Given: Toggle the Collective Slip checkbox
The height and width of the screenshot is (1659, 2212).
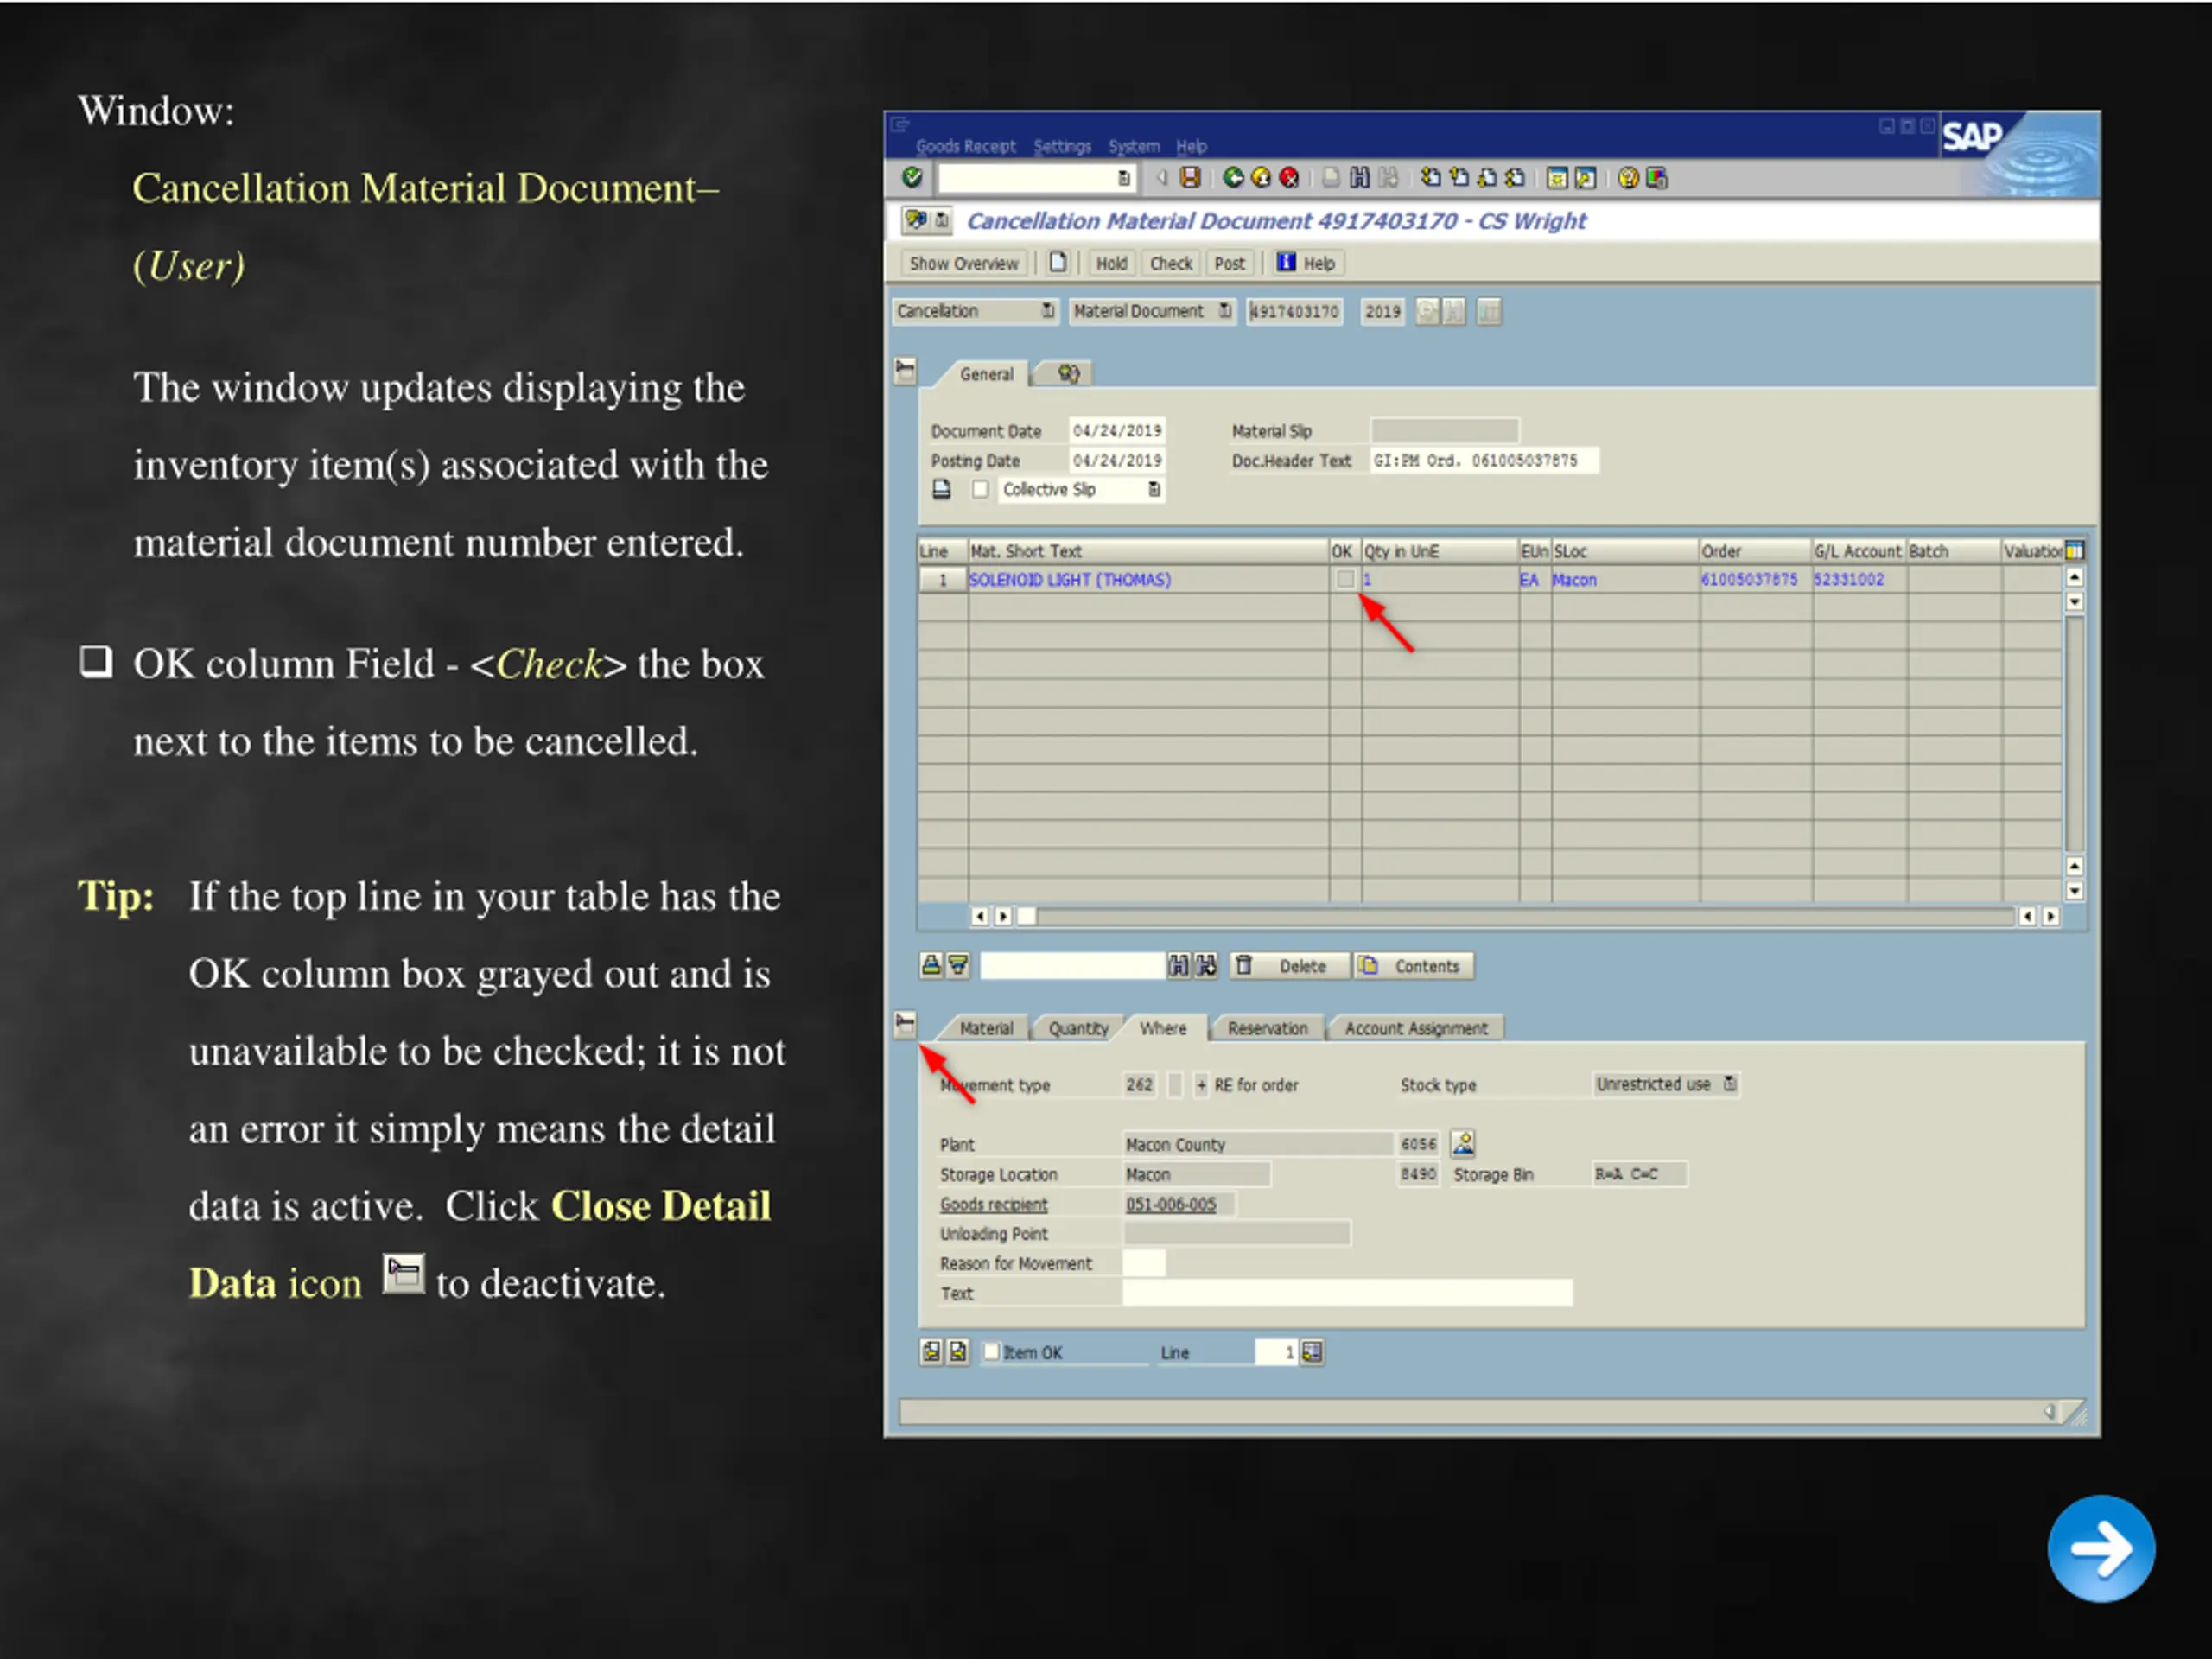Looking at the screenshot, I should point(980,489).
